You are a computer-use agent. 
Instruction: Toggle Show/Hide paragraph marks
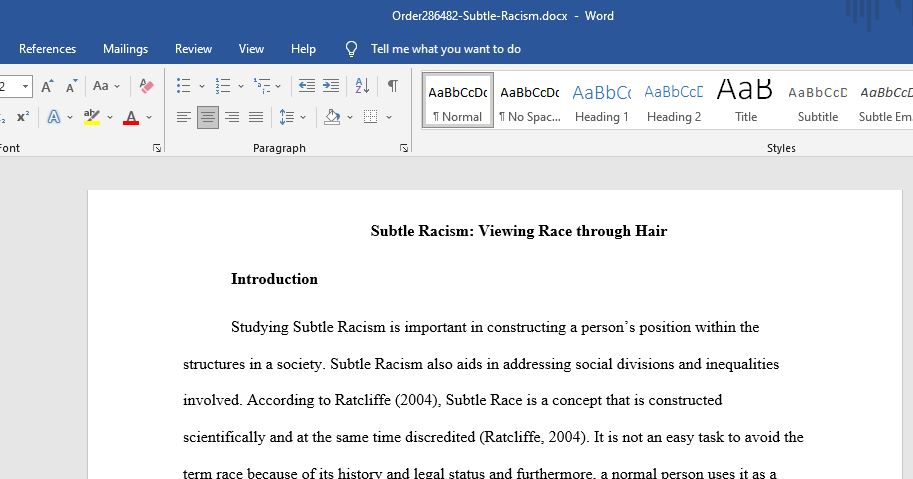click(393, 86)
